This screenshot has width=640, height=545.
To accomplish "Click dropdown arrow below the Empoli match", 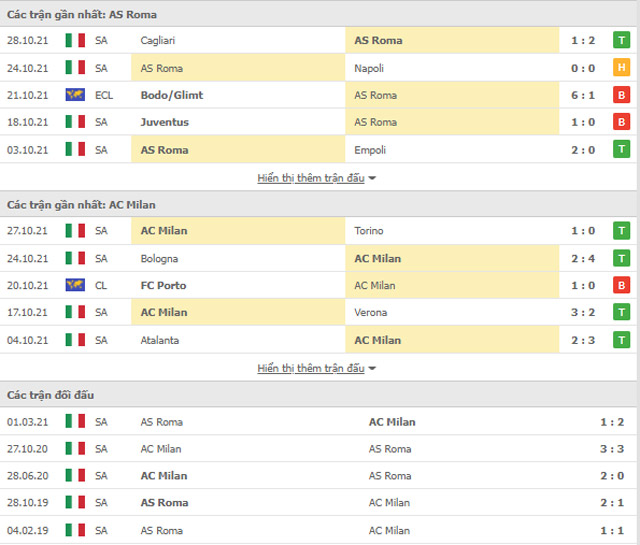I will click(373, 178).
